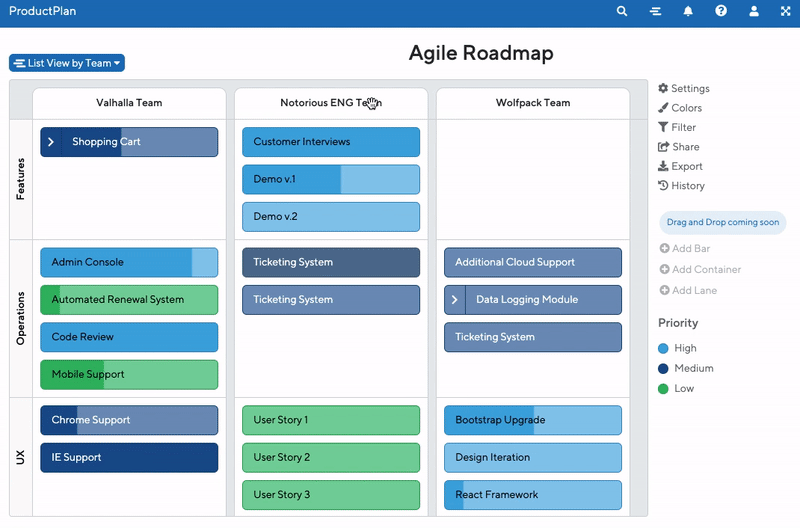Open the User Story 1 bar

click(x=331, y=420)
